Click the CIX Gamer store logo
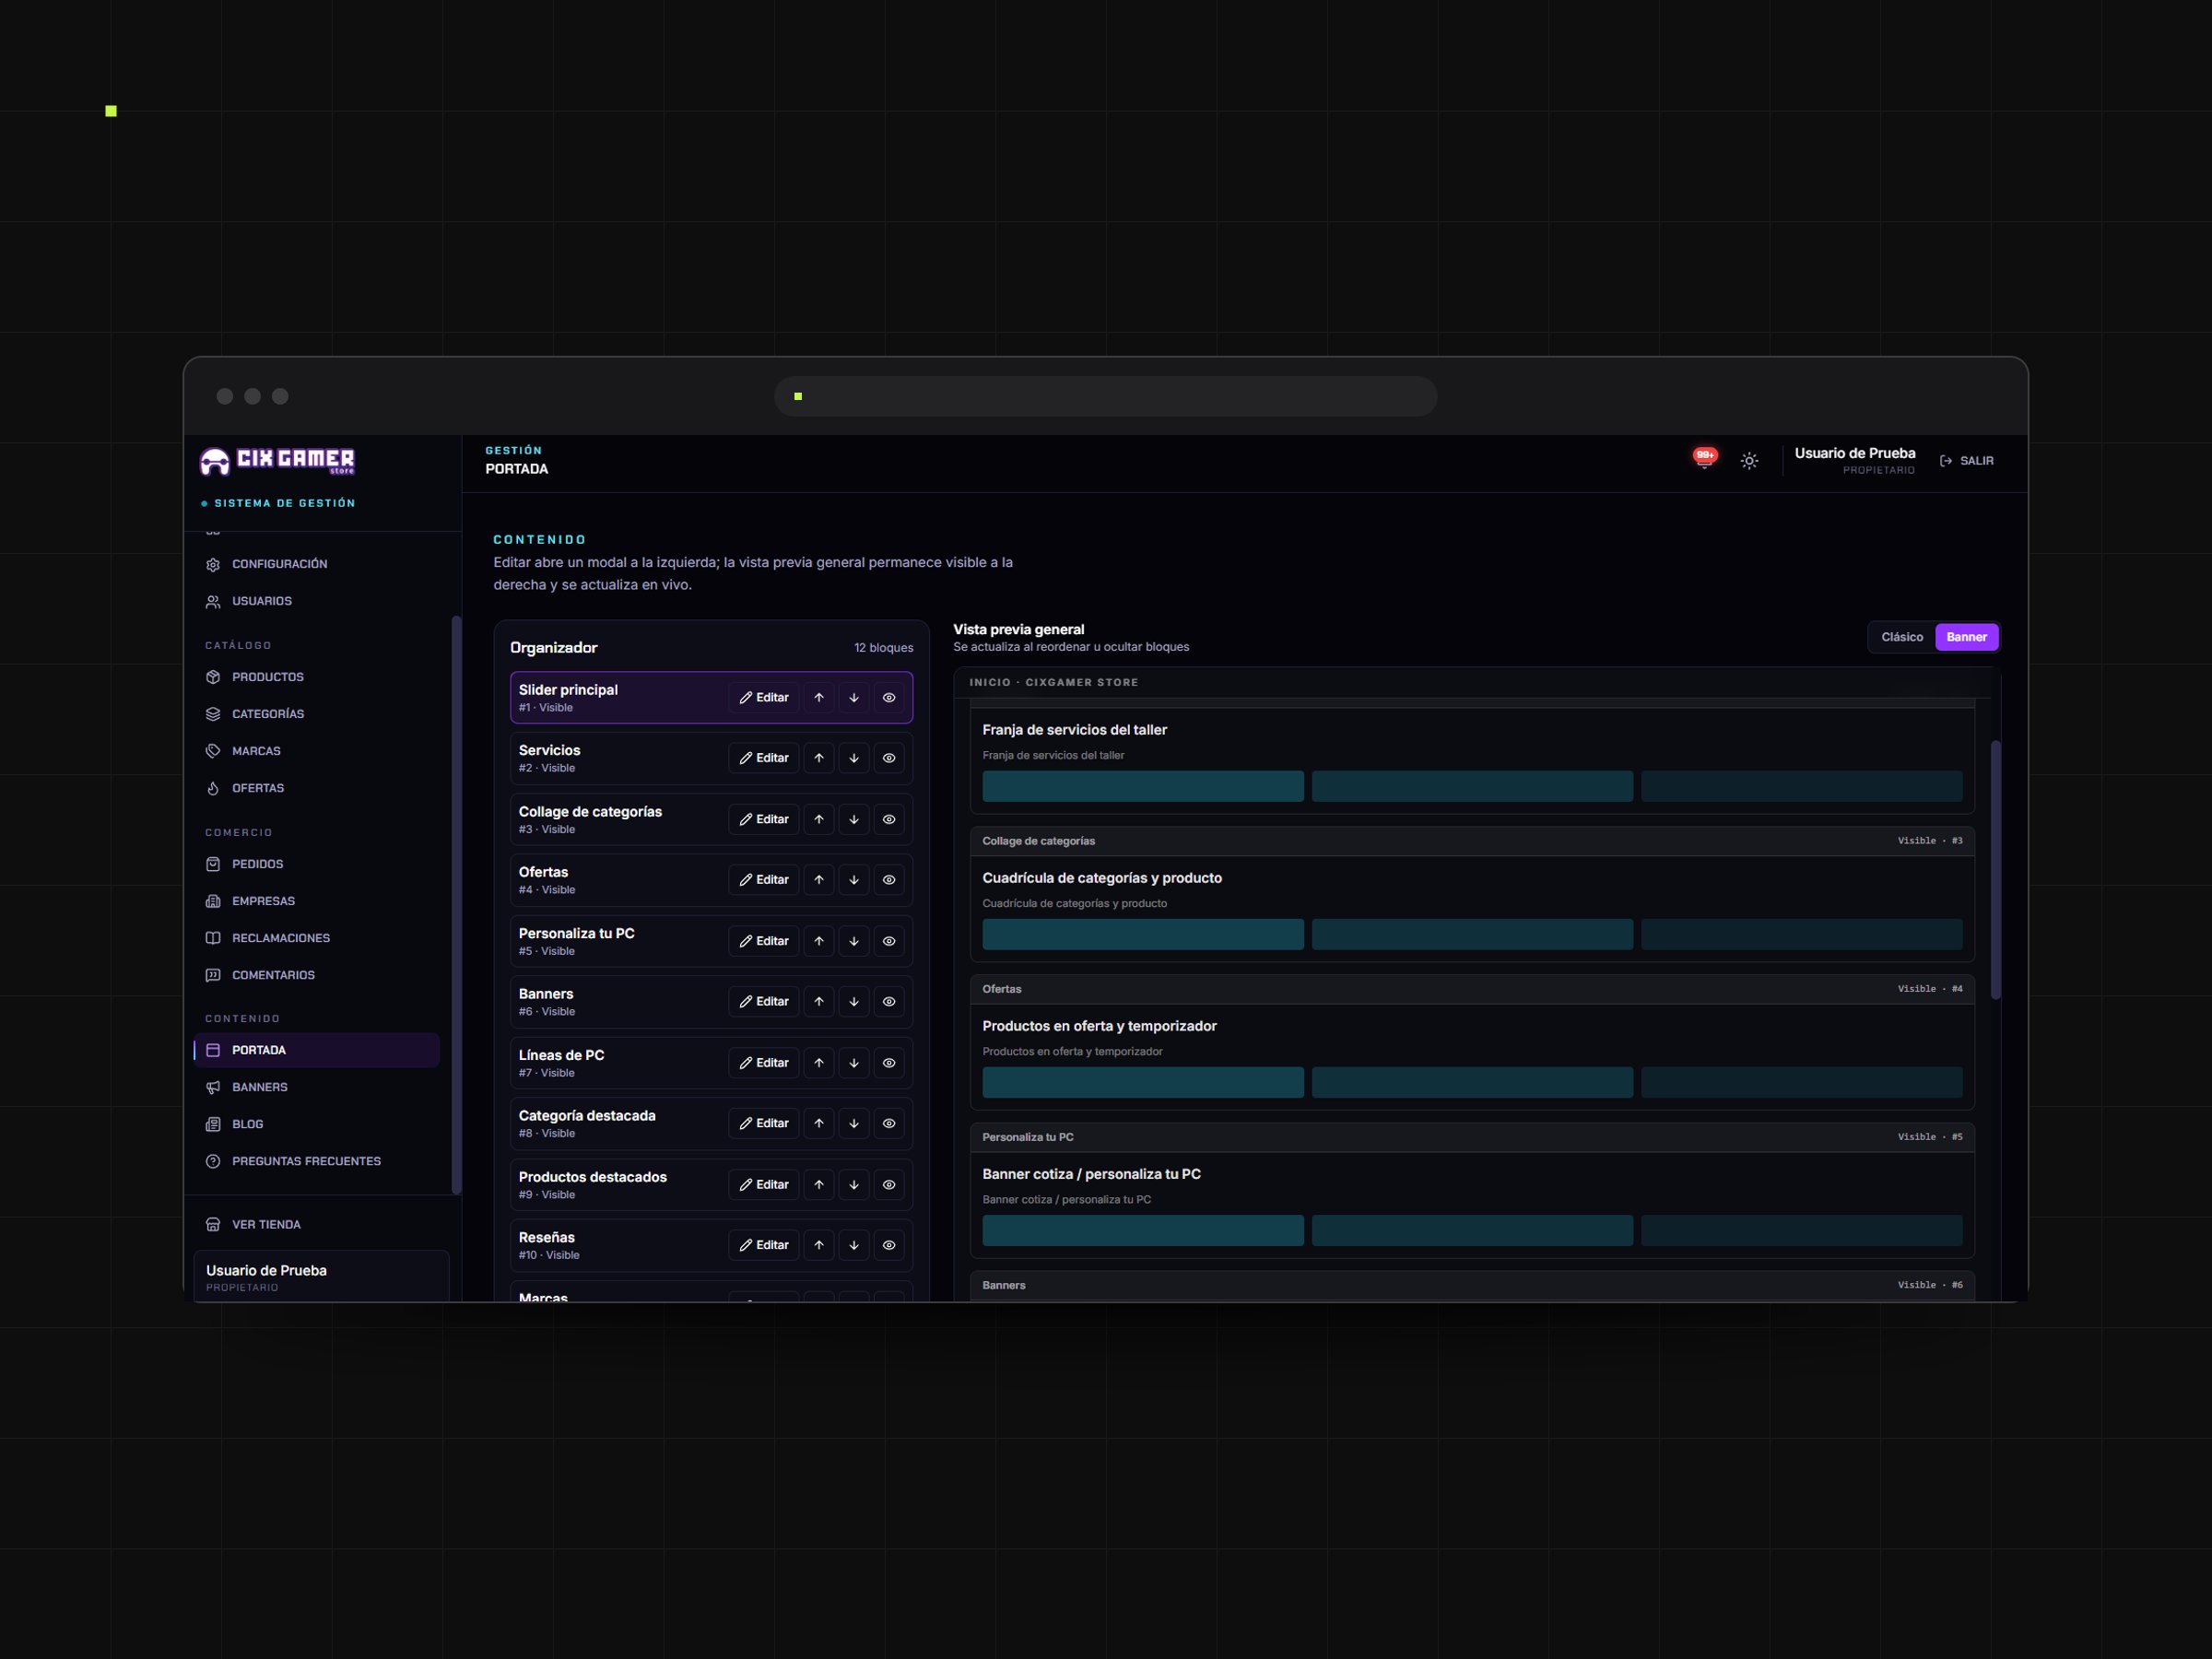2212x1659 pixels. tap(277, 461)
